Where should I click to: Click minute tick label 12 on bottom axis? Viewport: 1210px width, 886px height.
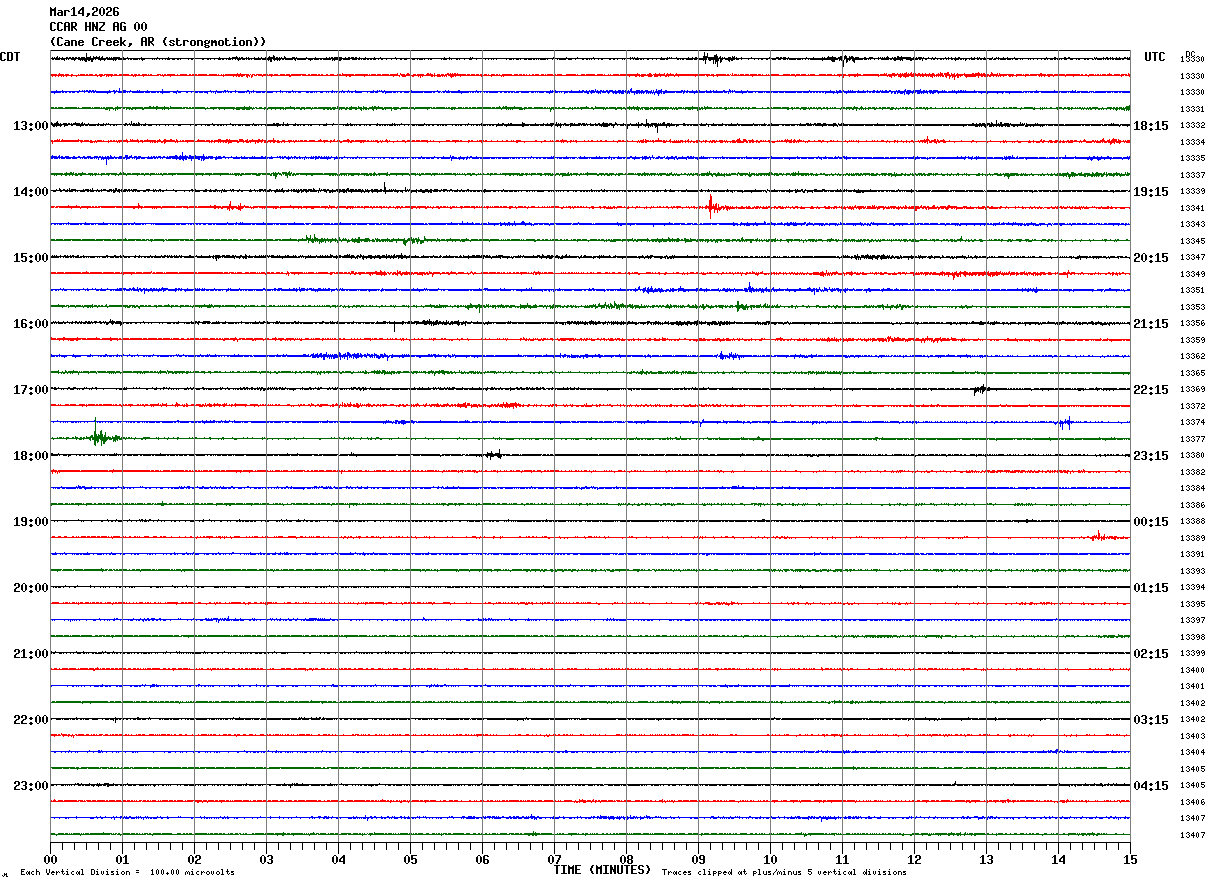(914, 859)
